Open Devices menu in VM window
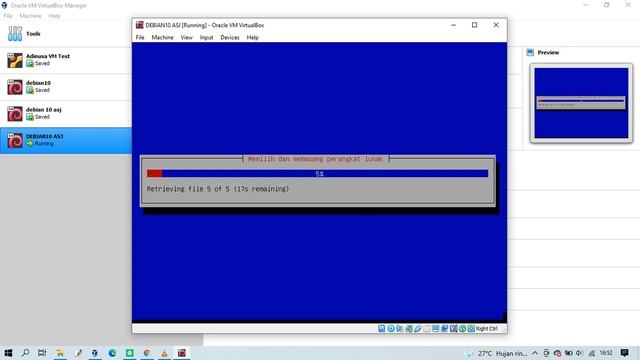This screenshot has height=360, width=640. coord(230,37)
